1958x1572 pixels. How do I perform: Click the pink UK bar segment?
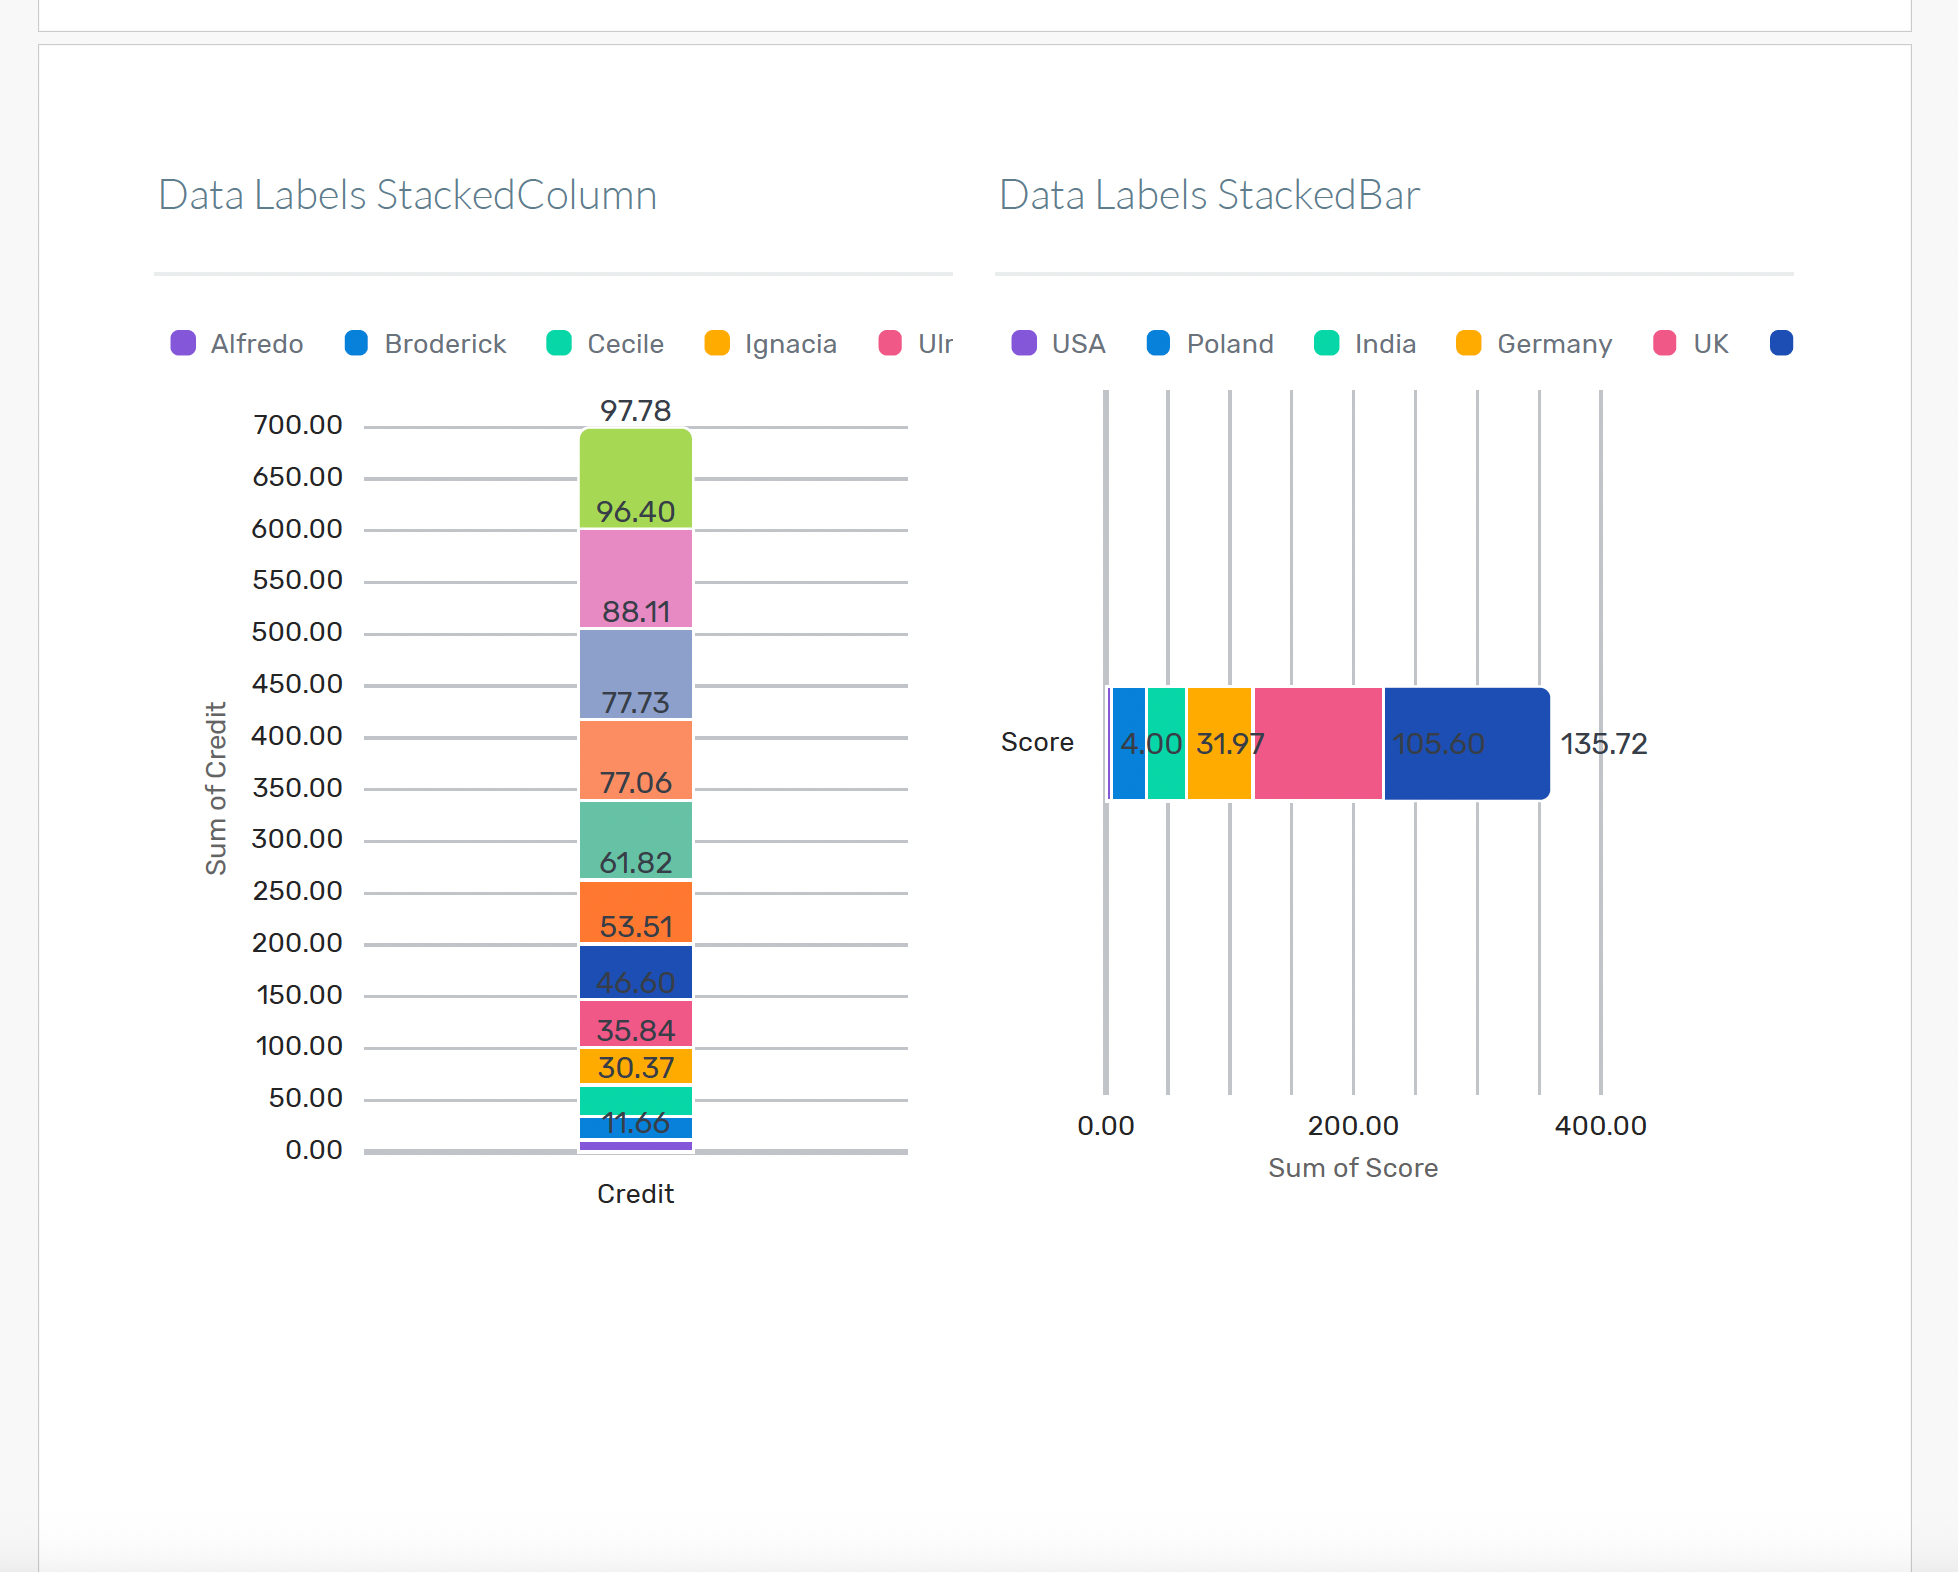click(x=1318, y=744)
